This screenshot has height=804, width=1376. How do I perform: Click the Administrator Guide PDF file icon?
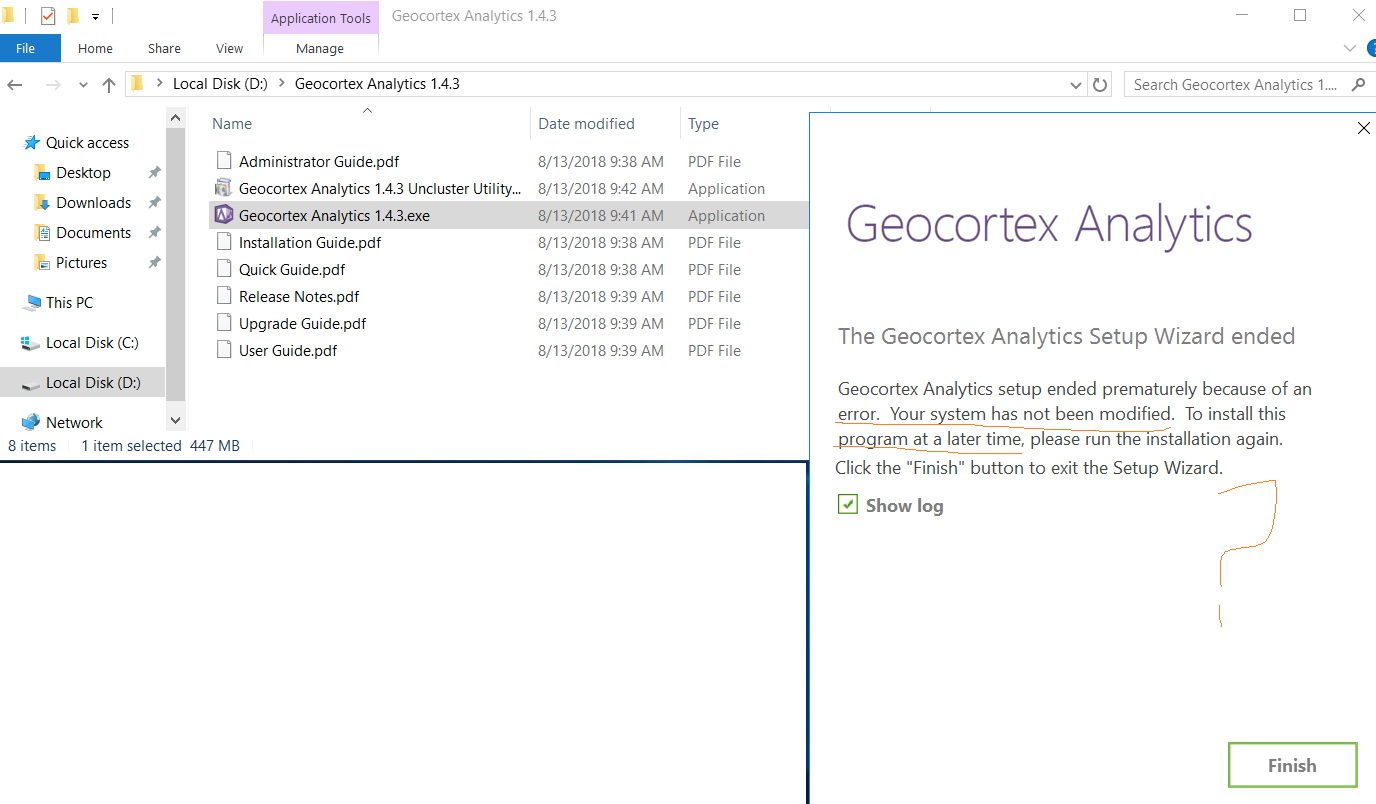tap(223, 161)
